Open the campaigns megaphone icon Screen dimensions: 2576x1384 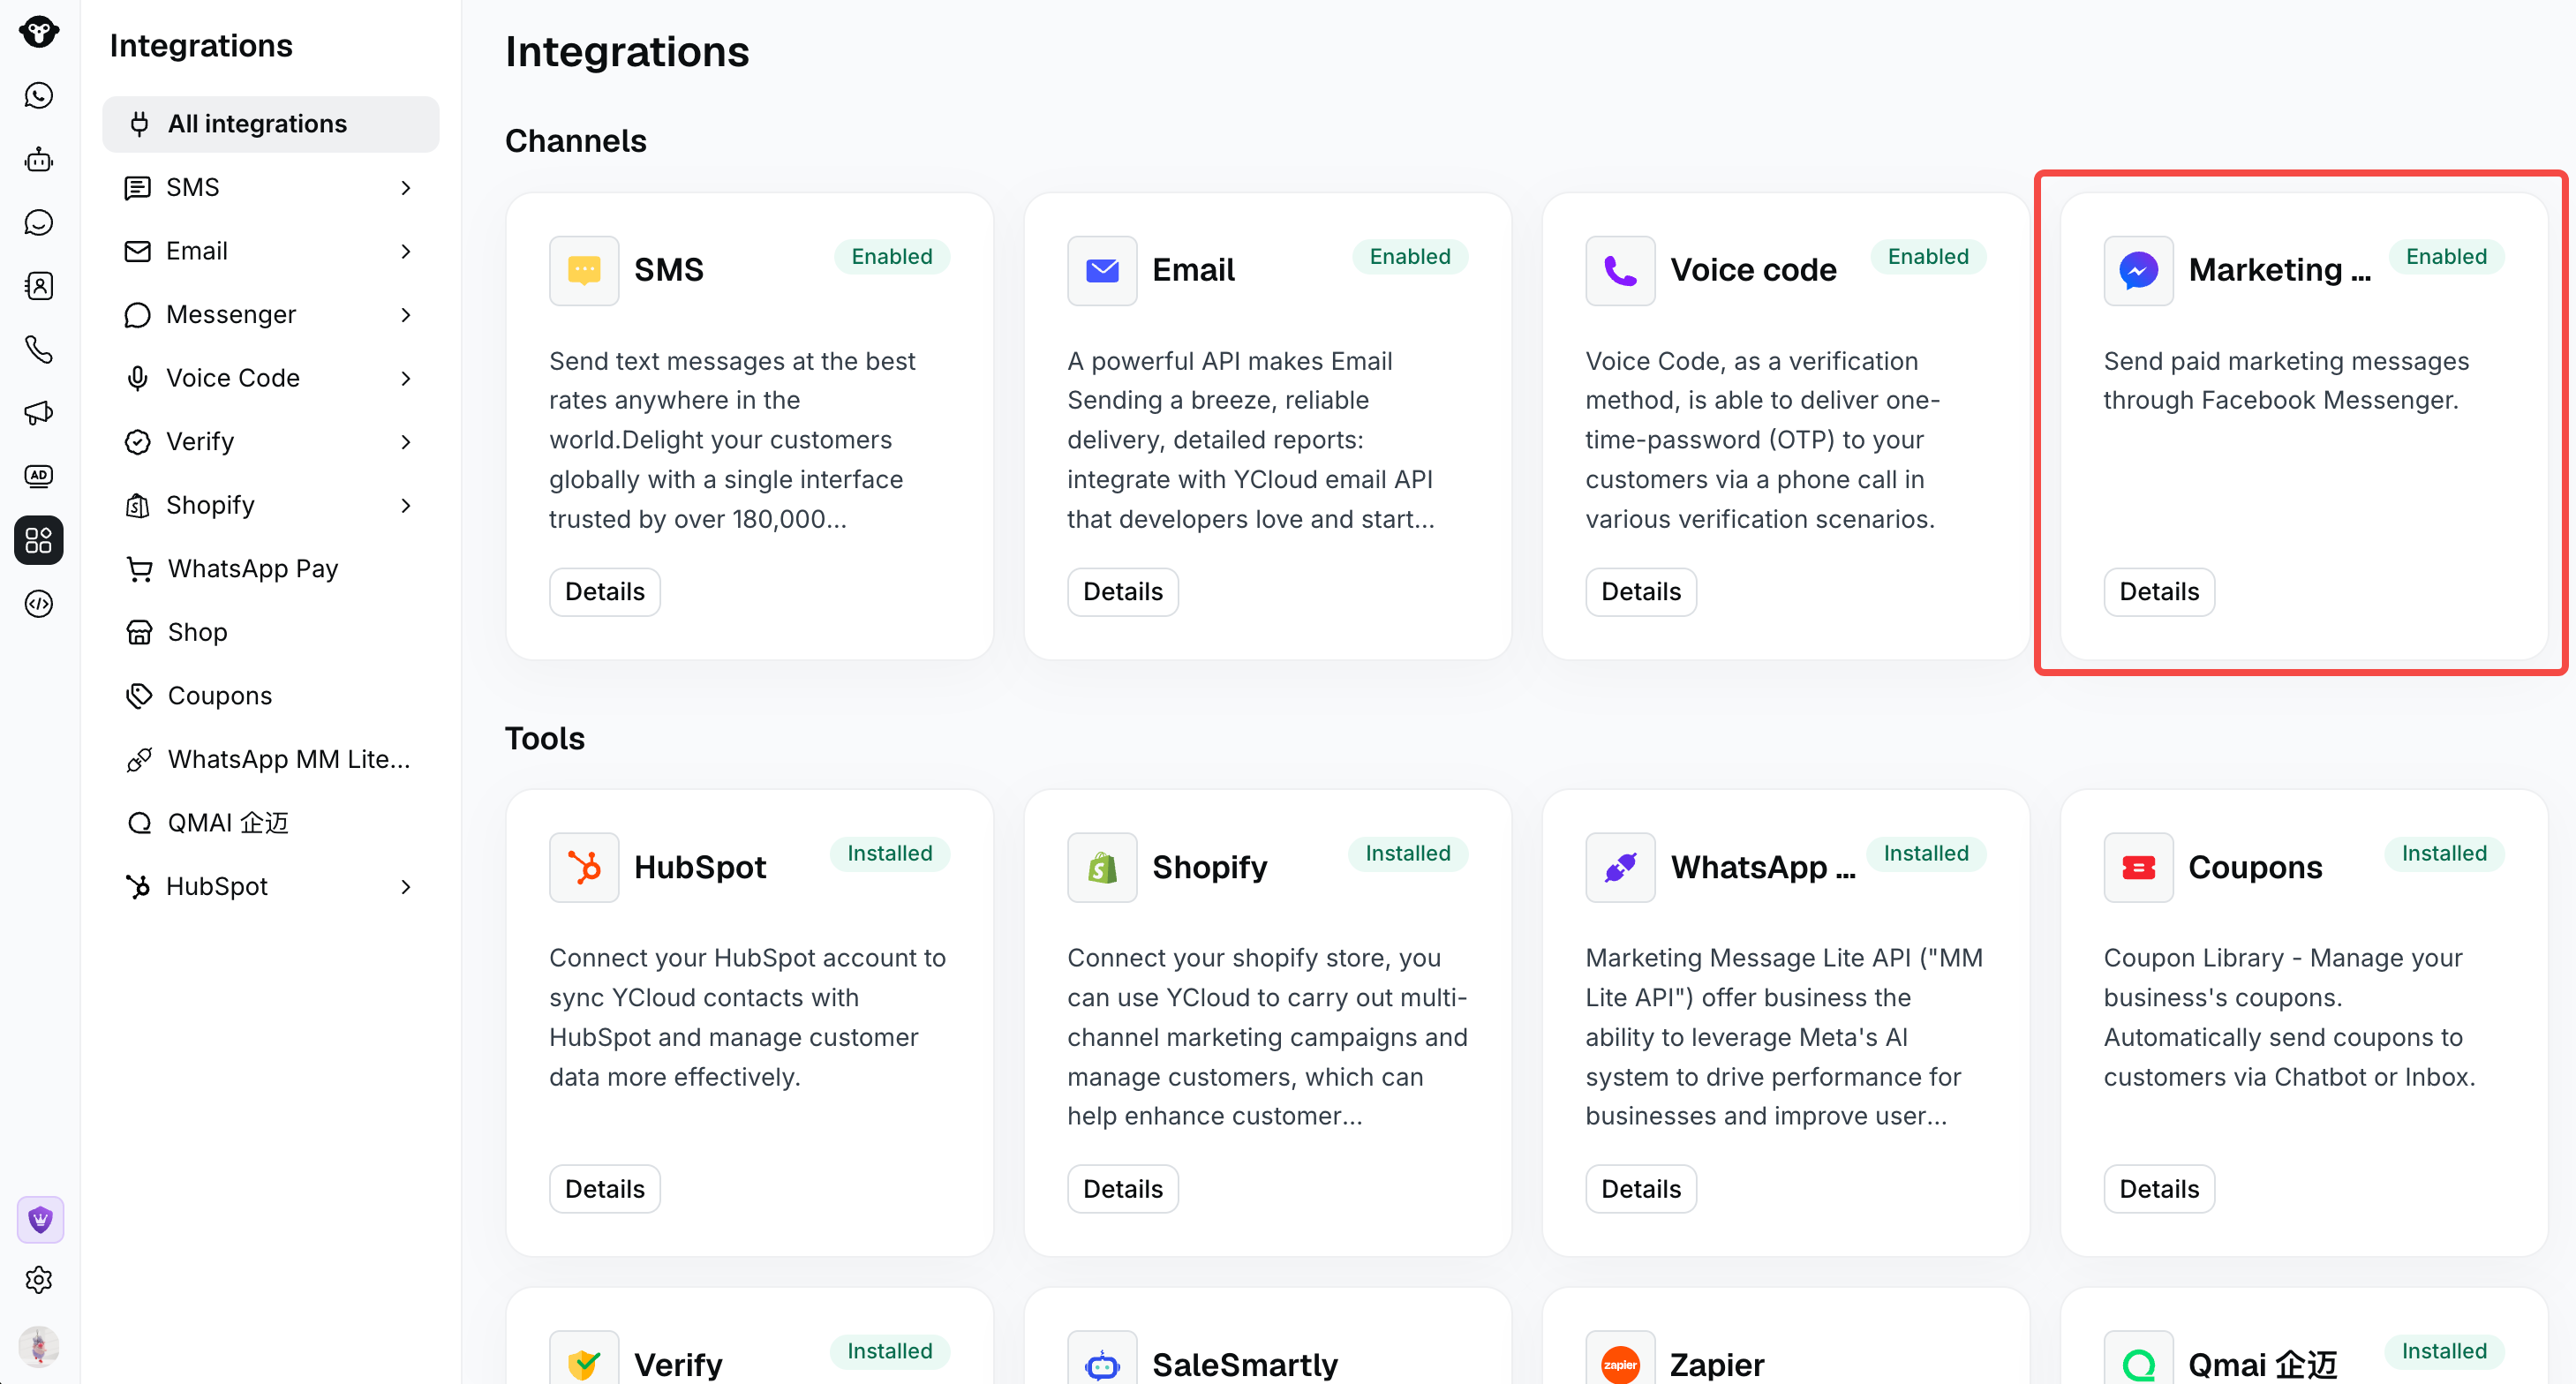coord(39,413)
